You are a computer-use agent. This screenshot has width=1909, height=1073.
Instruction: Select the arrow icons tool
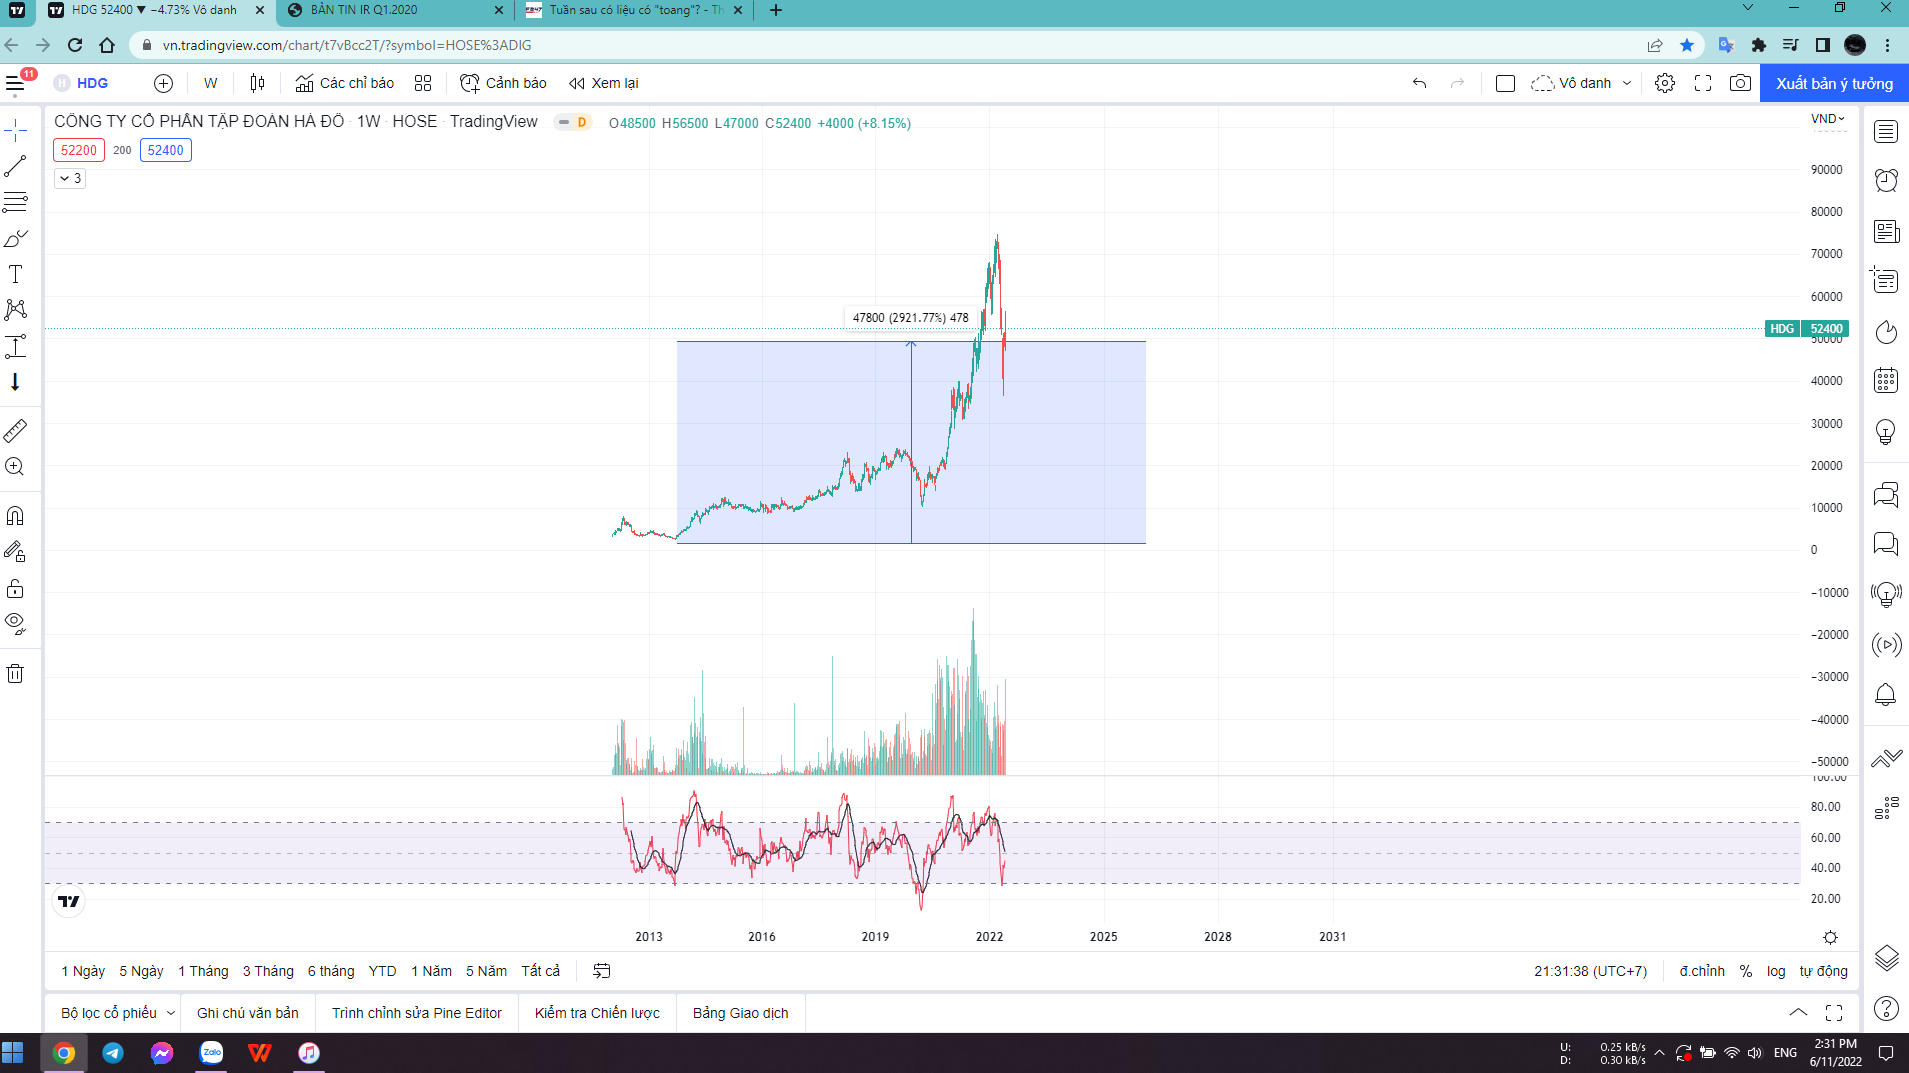tap(16, 382)
